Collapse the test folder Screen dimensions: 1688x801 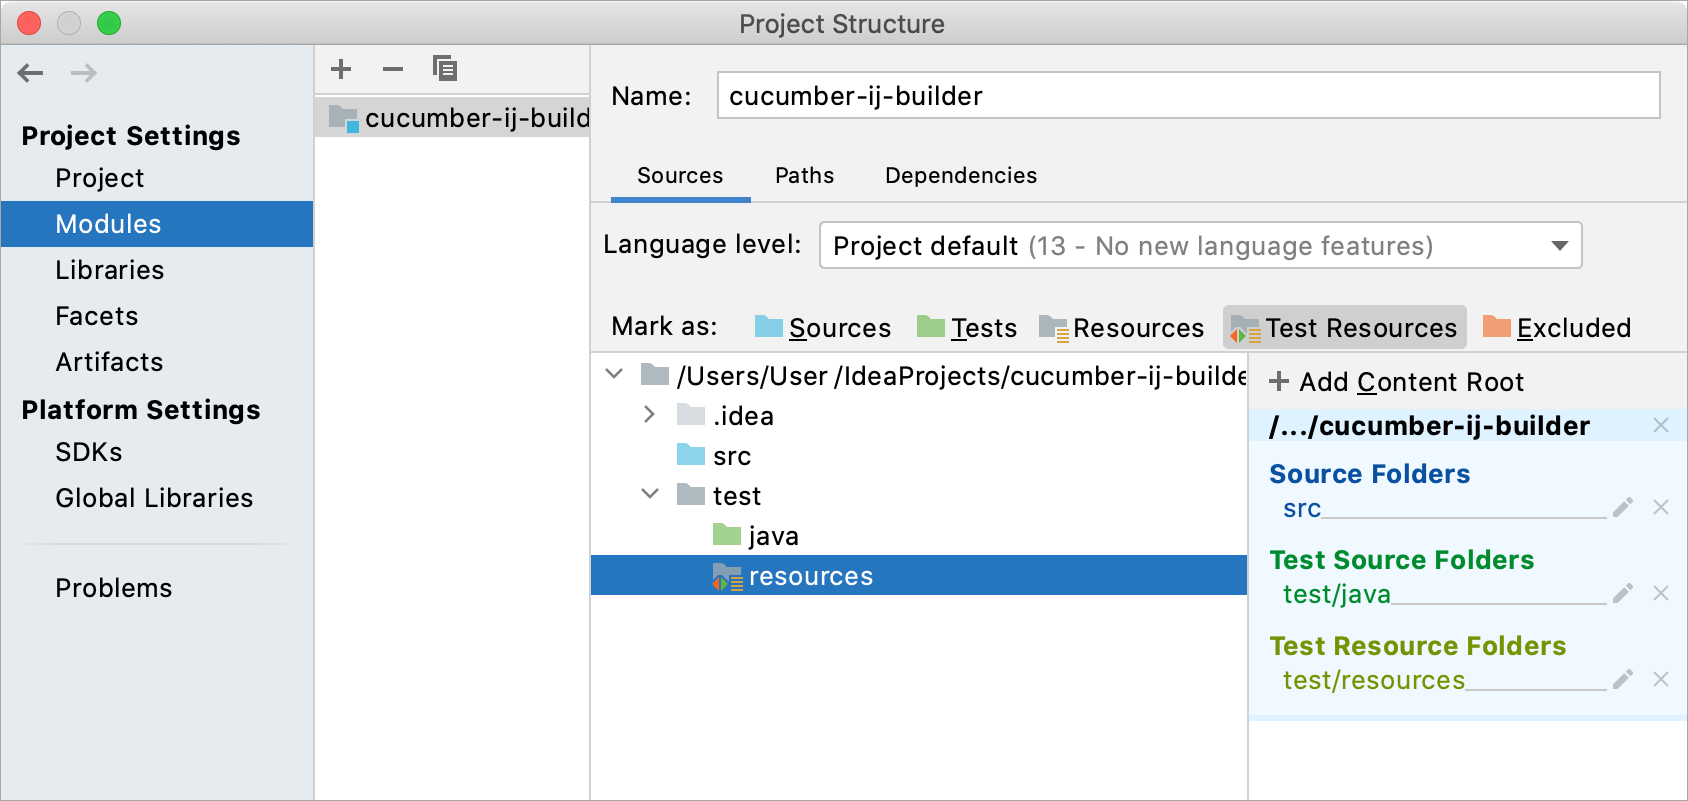tap(650, 495)
